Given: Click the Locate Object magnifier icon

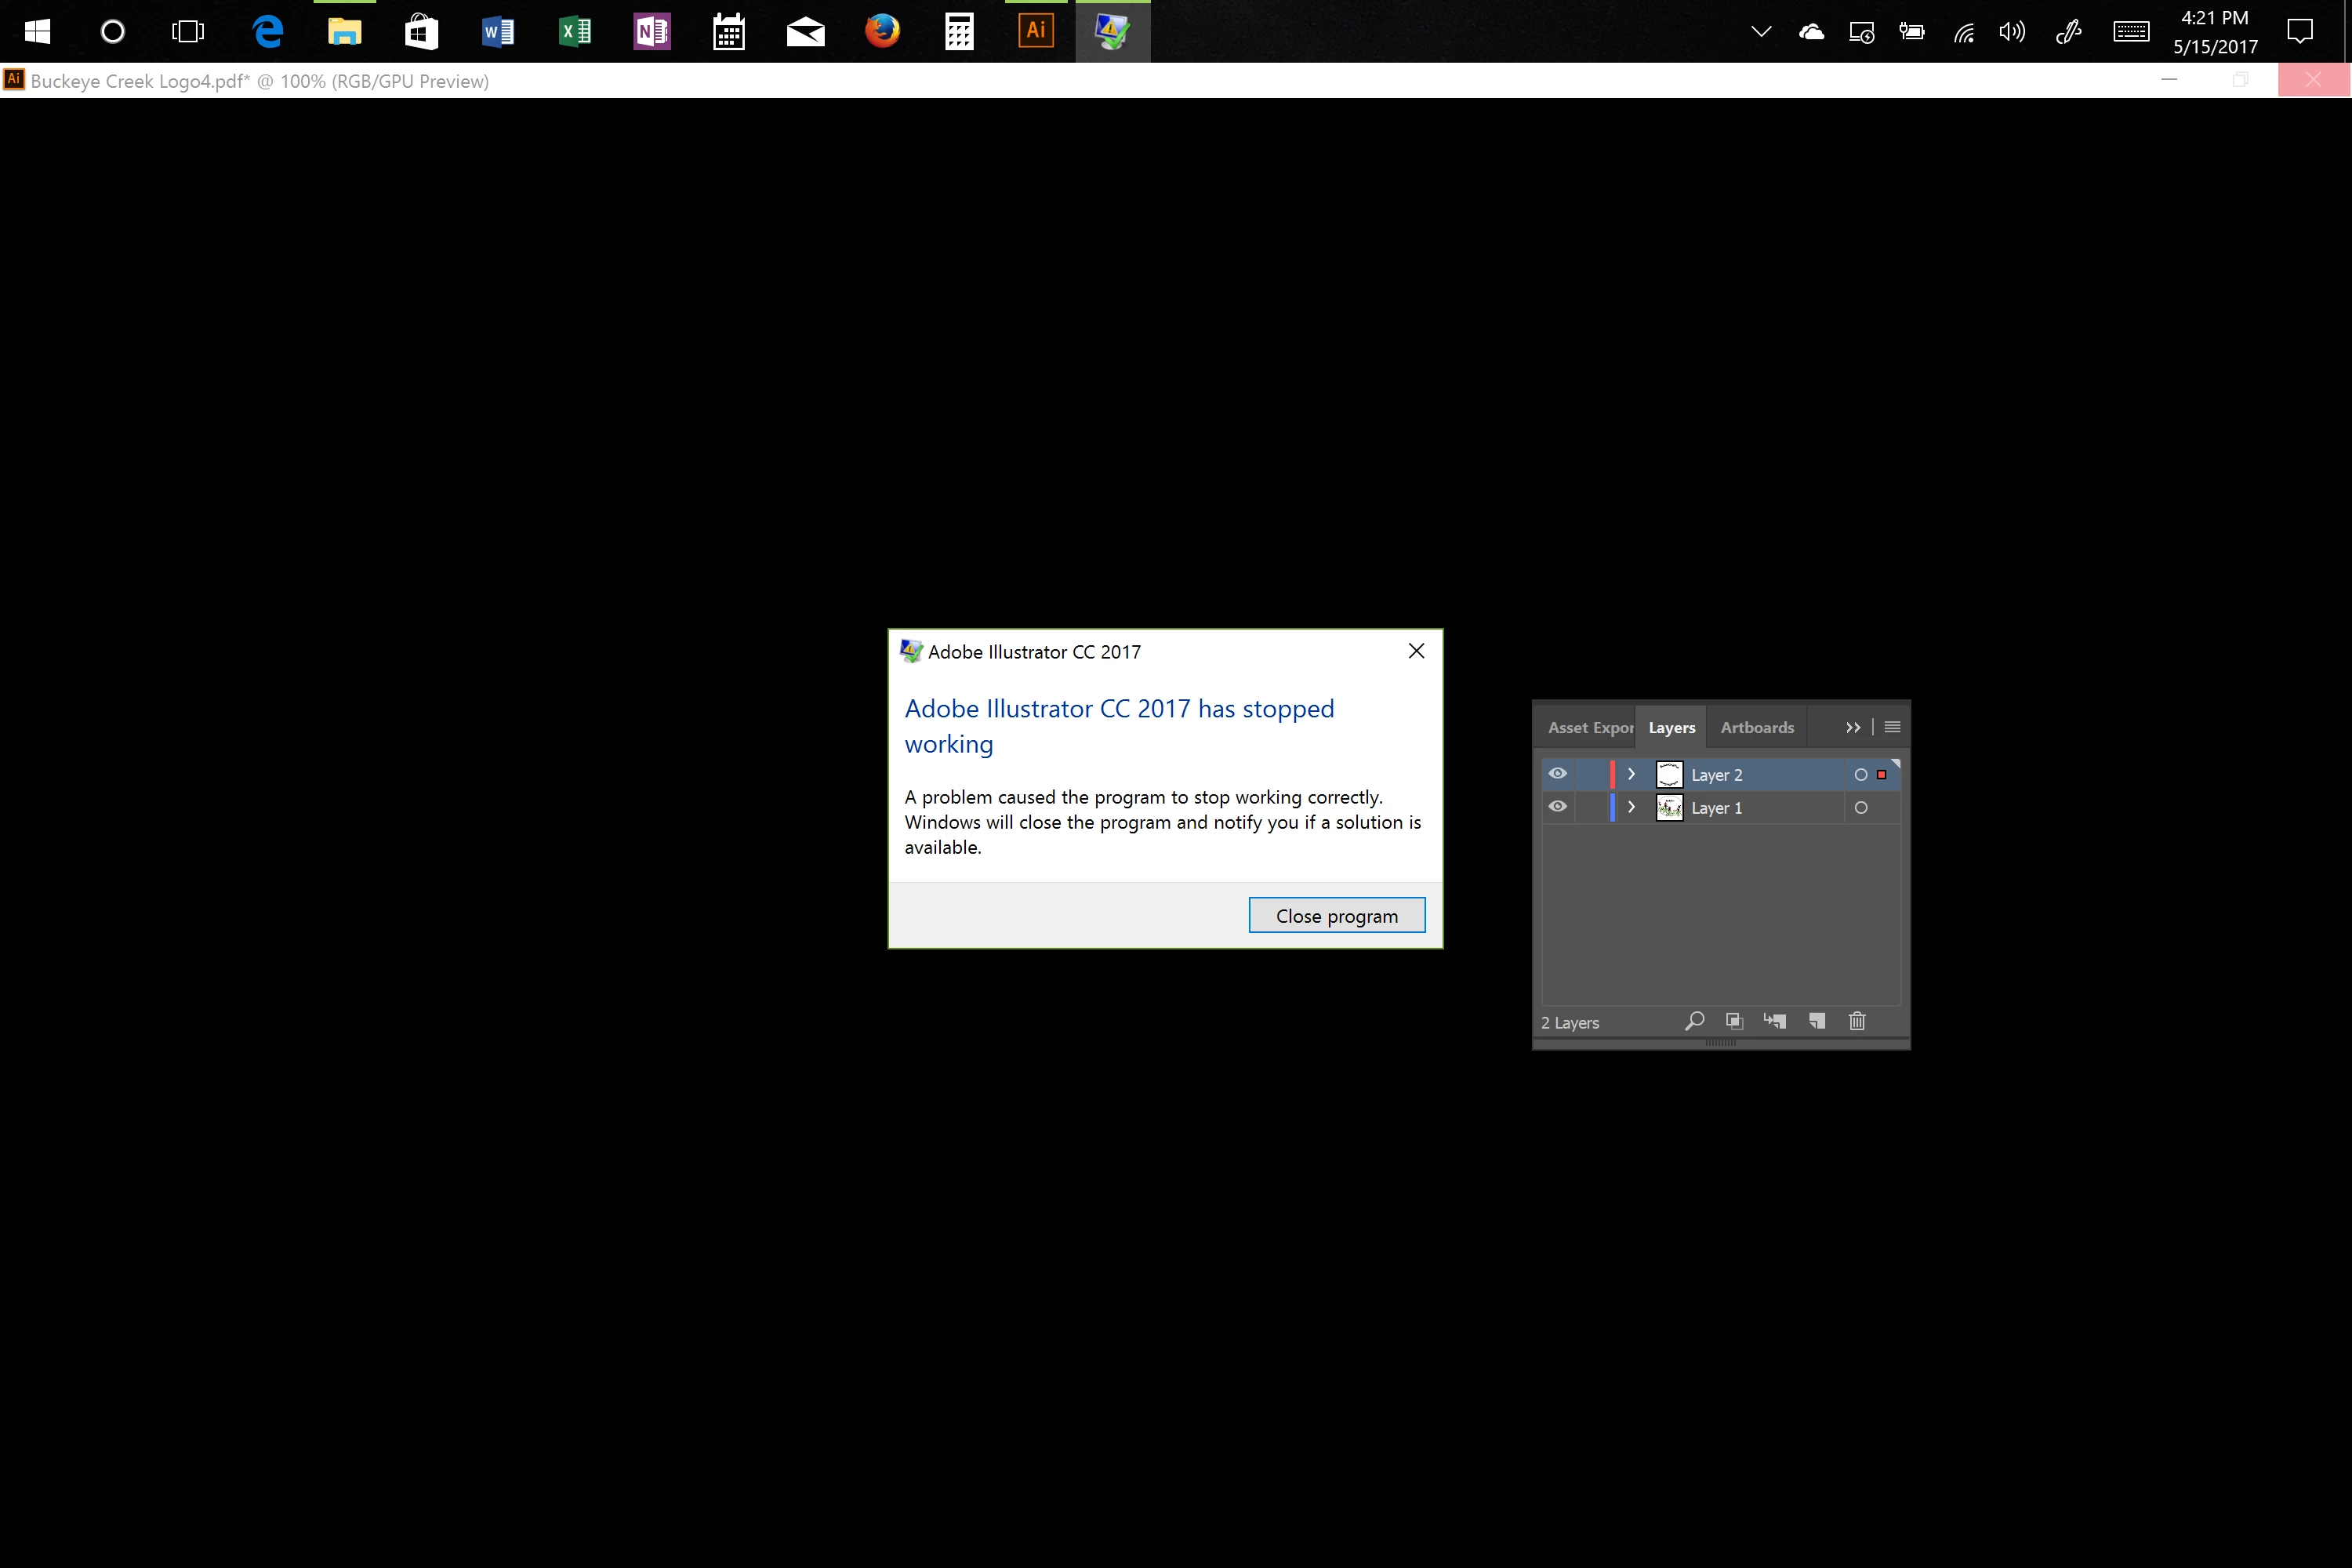Looking at the screenshot, I should click(1694, 1021).
